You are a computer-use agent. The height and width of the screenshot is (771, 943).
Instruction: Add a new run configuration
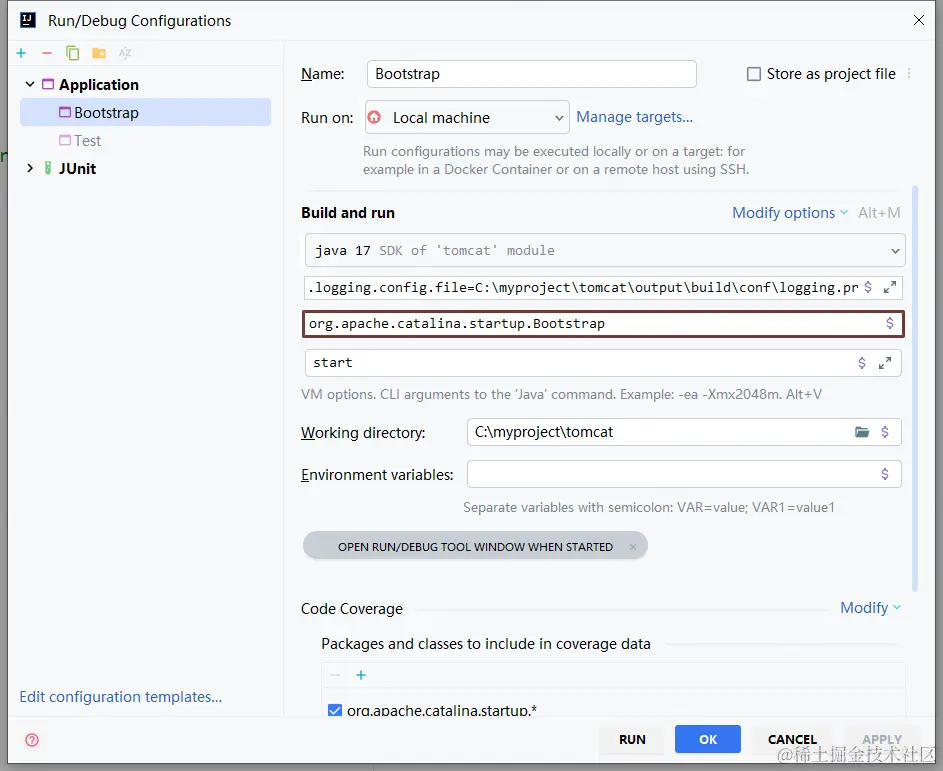[21, 53]
